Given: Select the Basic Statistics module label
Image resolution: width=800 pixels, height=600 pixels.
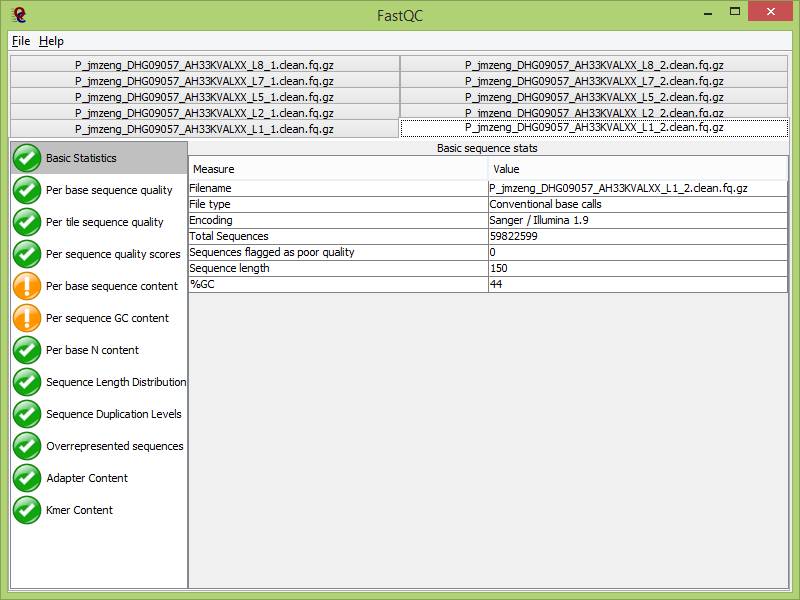Looking at the screenshot, I should coord(81,158).
